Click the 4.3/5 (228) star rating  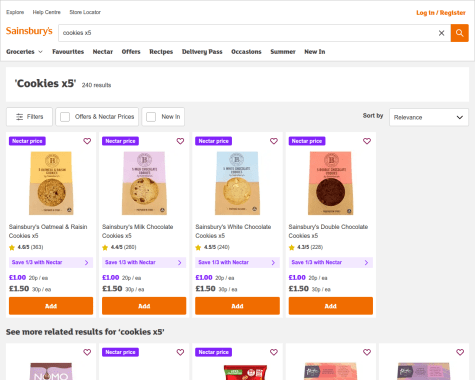pos(306,247)
